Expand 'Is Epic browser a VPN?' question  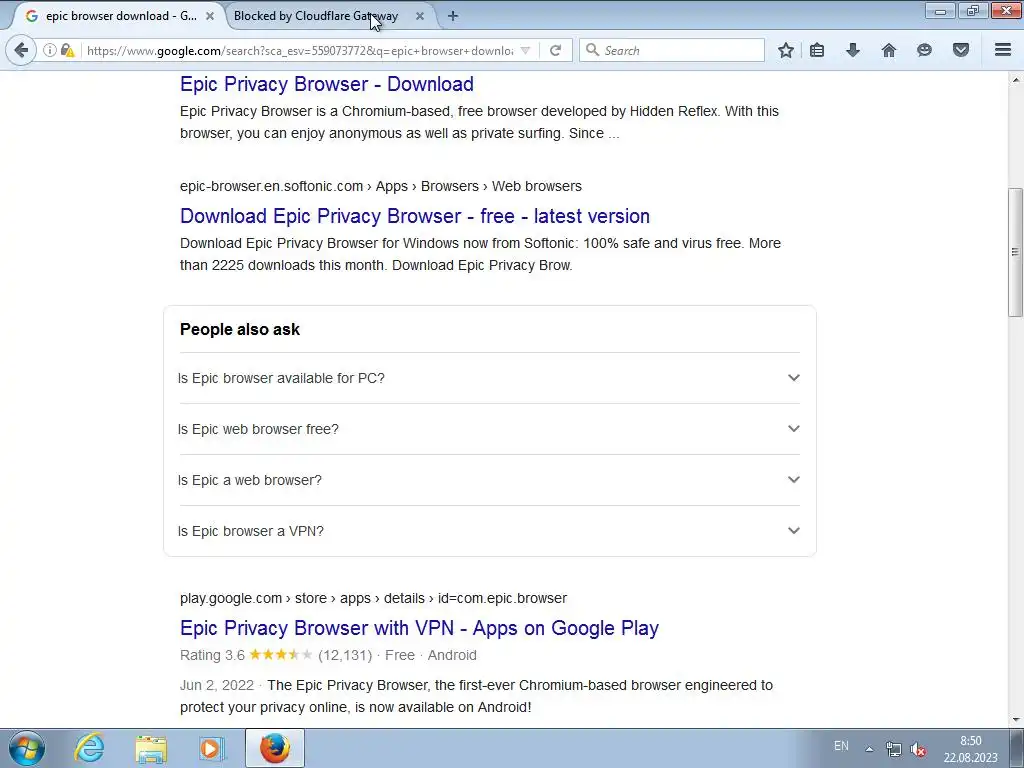[x=490, y=531]
